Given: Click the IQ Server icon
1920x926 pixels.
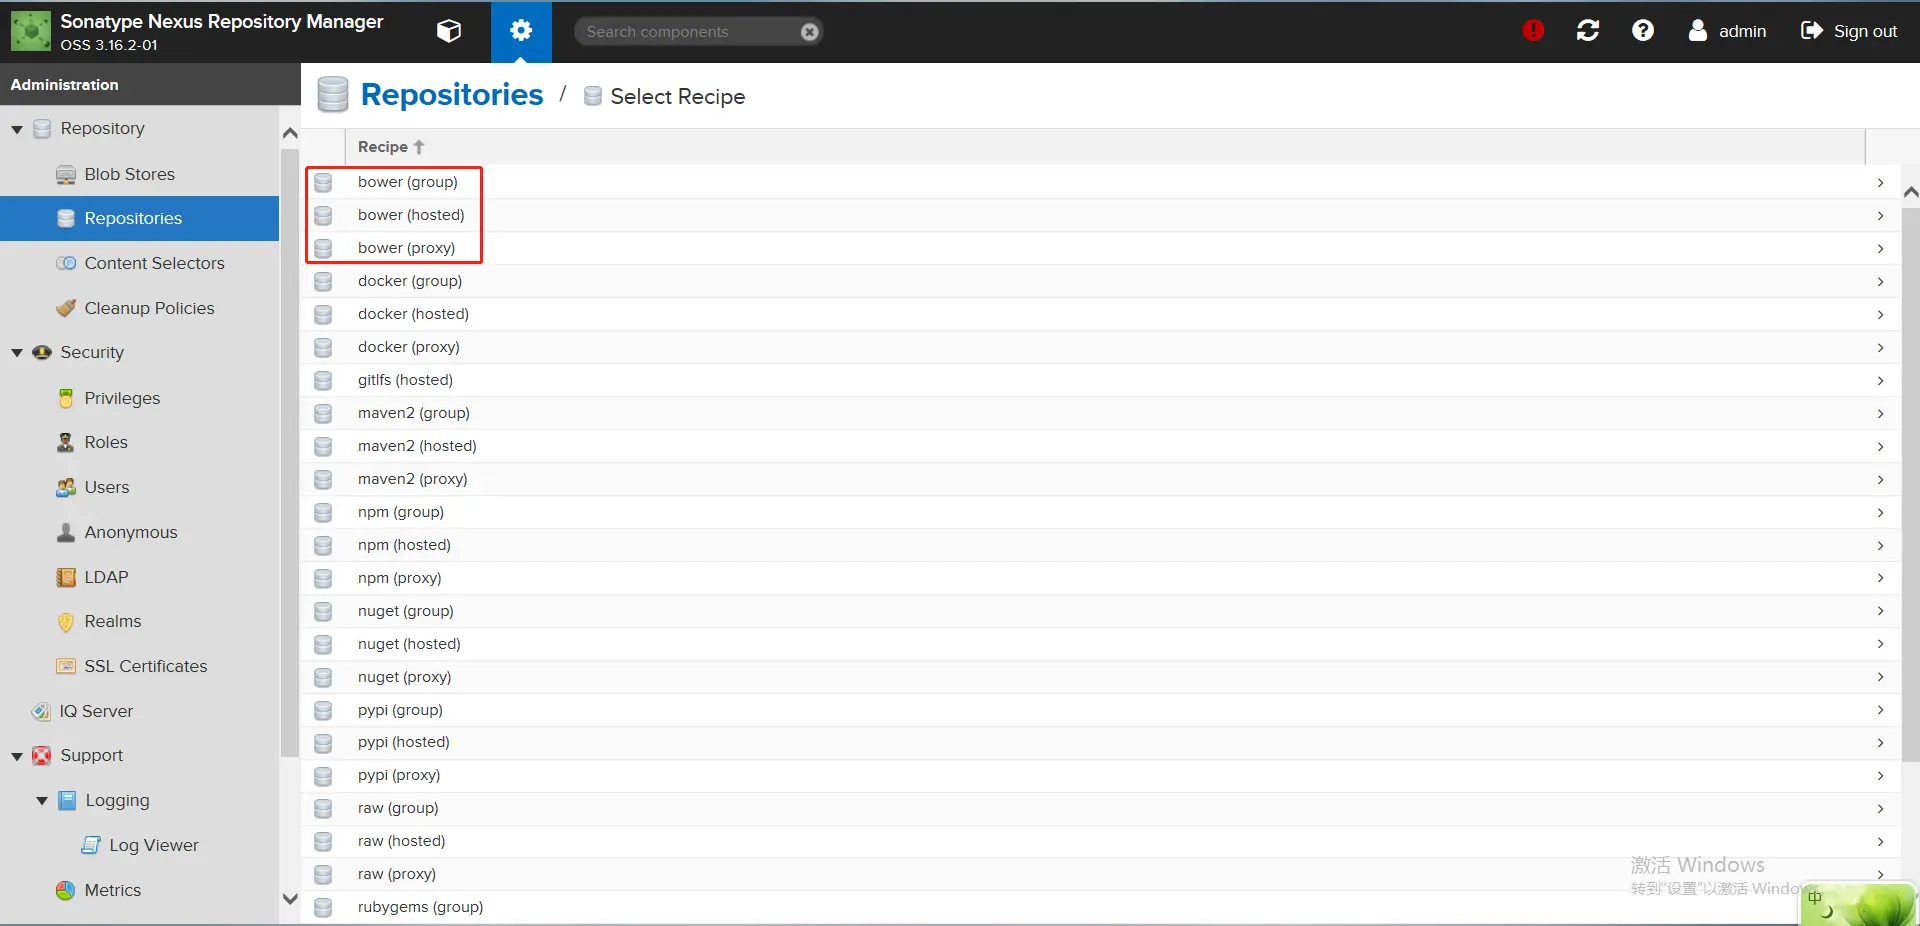Looking at the screenshot, I should (x=41, y=711).
